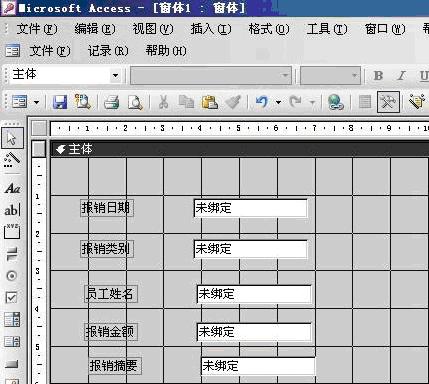Open the second-row 文件(F) menu

coord(50,51)
